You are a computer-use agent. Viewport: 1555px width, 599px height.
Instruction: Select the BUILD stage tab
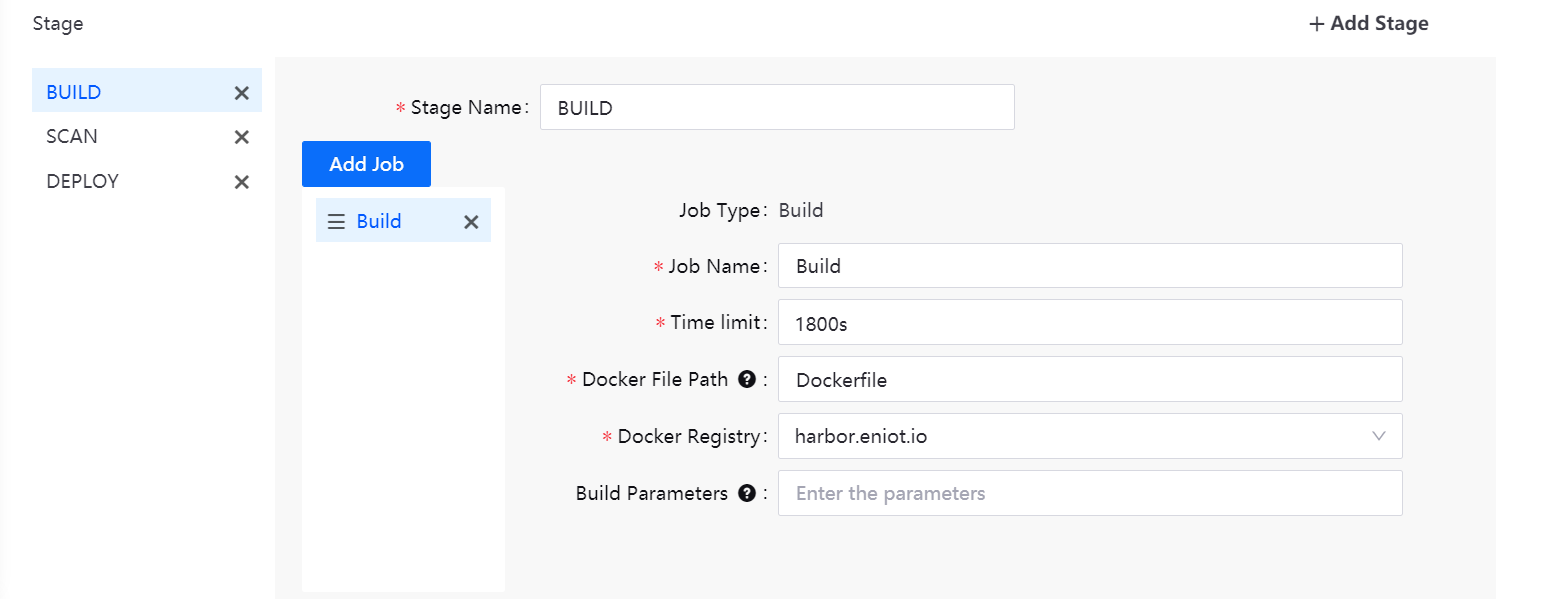point(74,92)
